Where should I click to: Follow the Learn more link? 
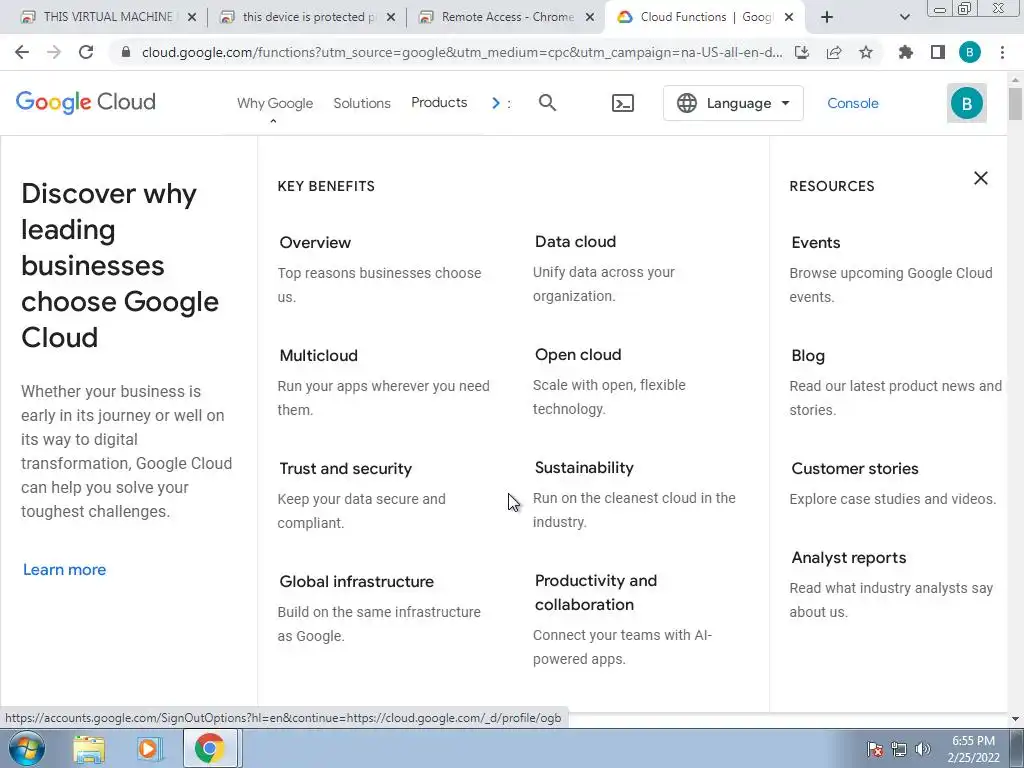[64, 570]
